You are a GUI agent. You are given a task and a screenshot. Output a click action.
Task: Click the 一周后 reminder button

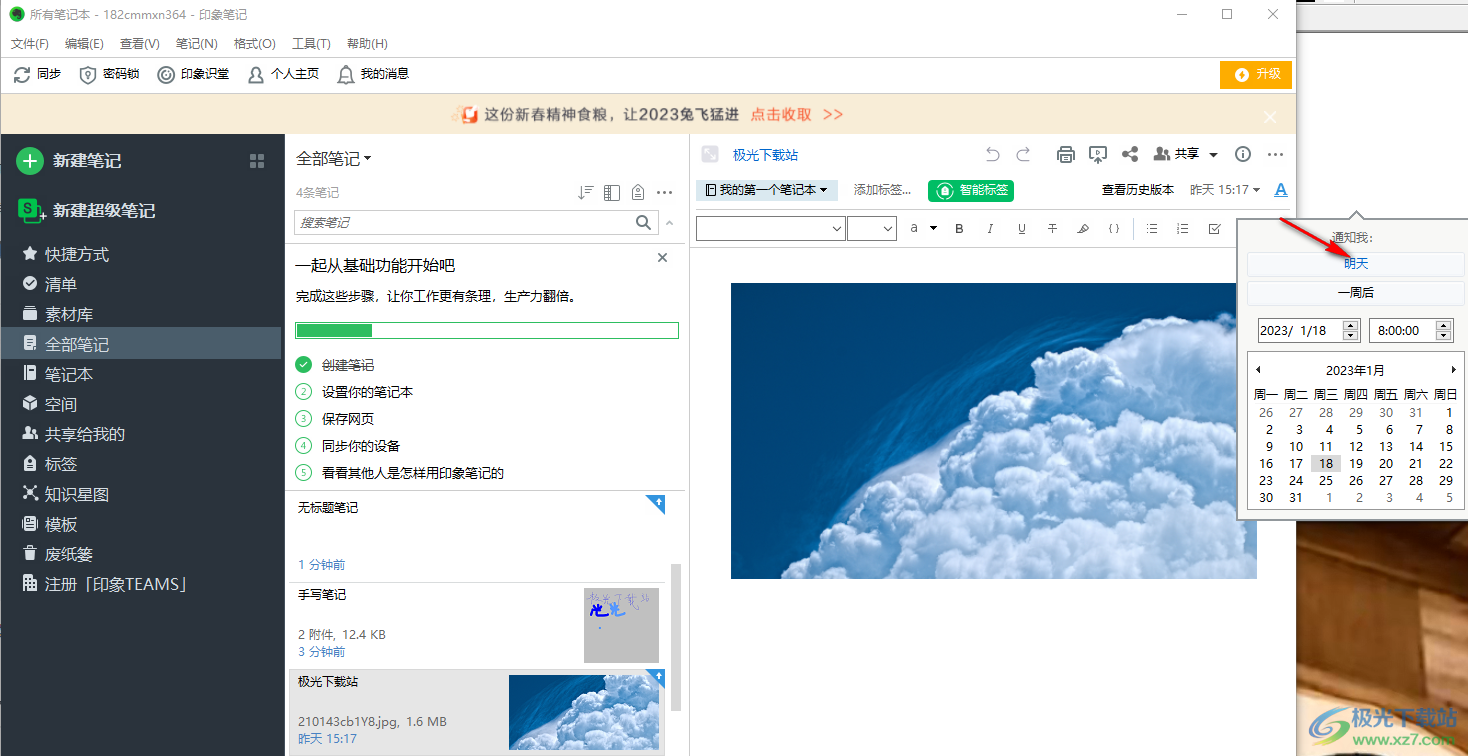(1355, 293)
